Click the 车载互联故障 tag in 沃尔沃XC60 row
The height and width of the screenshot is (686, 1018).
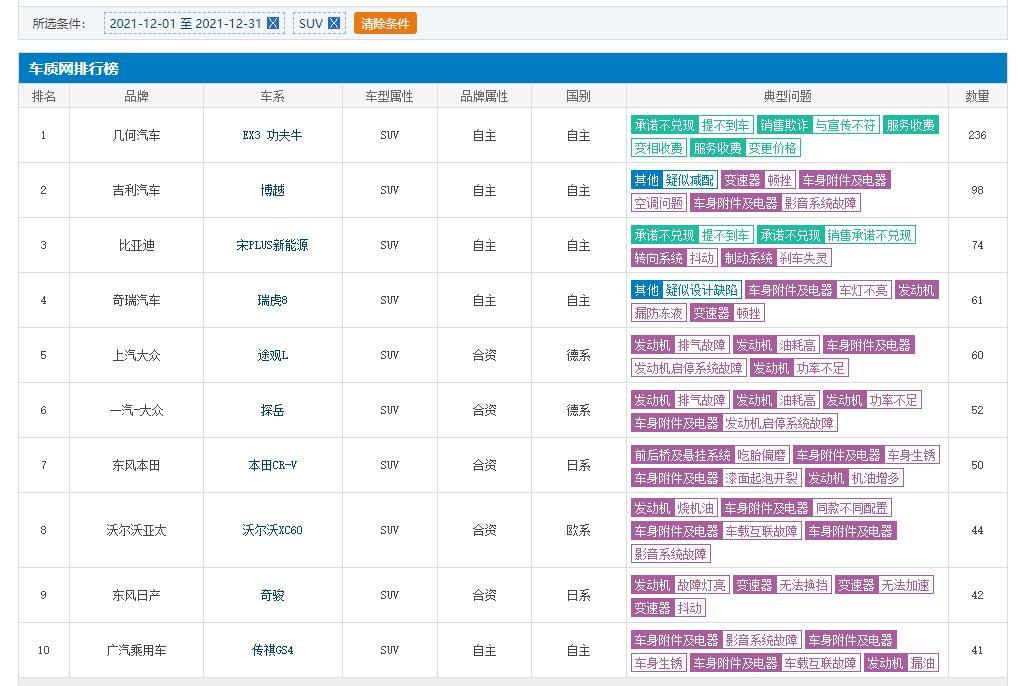pos(762,531)
